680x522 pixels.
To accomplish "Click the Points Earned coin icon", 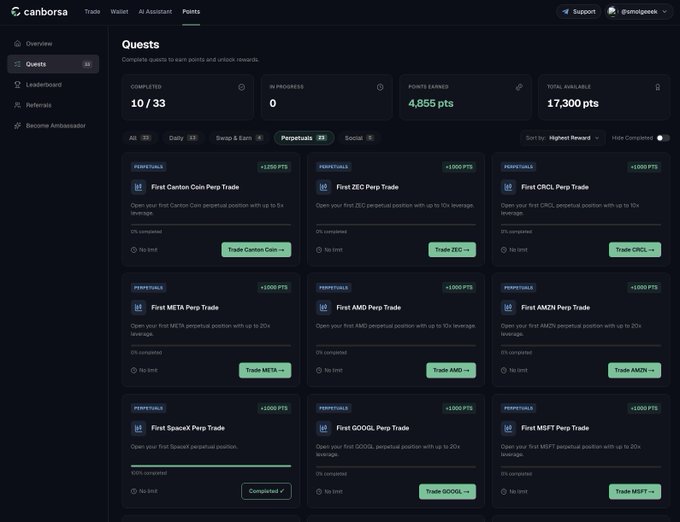I will [x=519, y=87].
